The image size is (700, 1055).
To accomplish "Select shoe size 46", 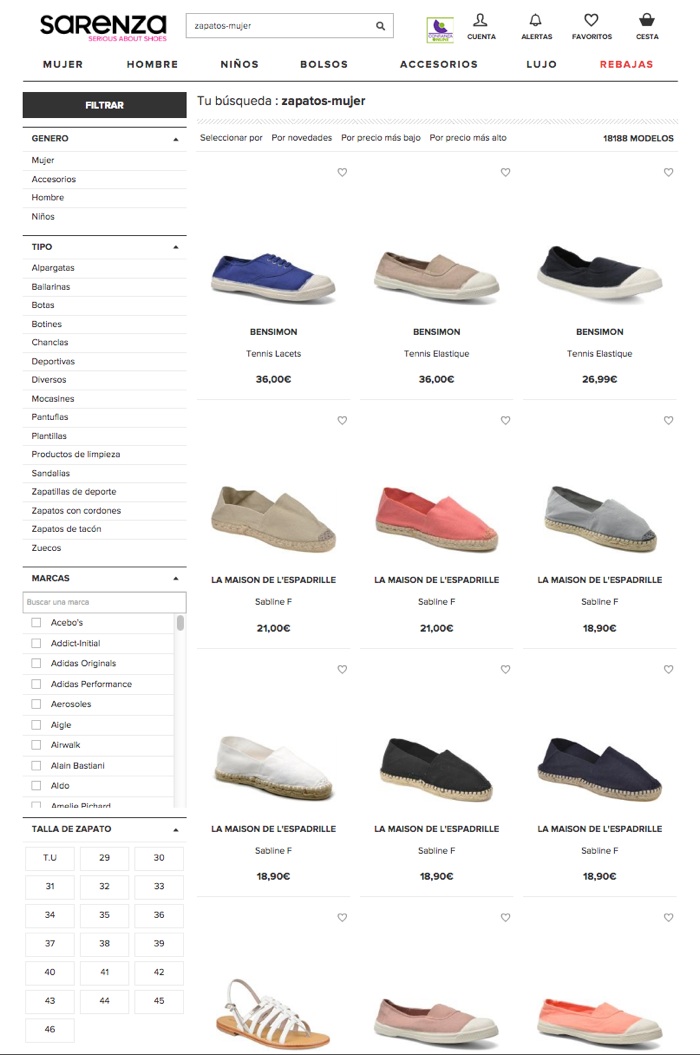I will (x=50, y=1029).
